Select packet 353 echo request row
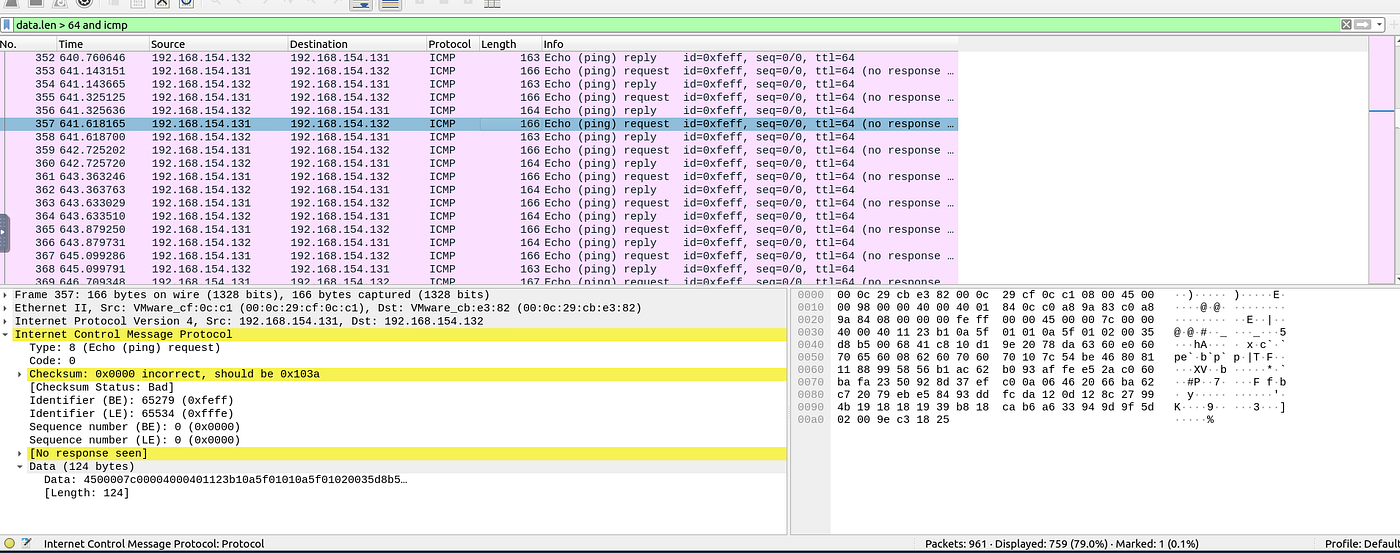Viewport: 1400px width, 553px height. (479, 71)
